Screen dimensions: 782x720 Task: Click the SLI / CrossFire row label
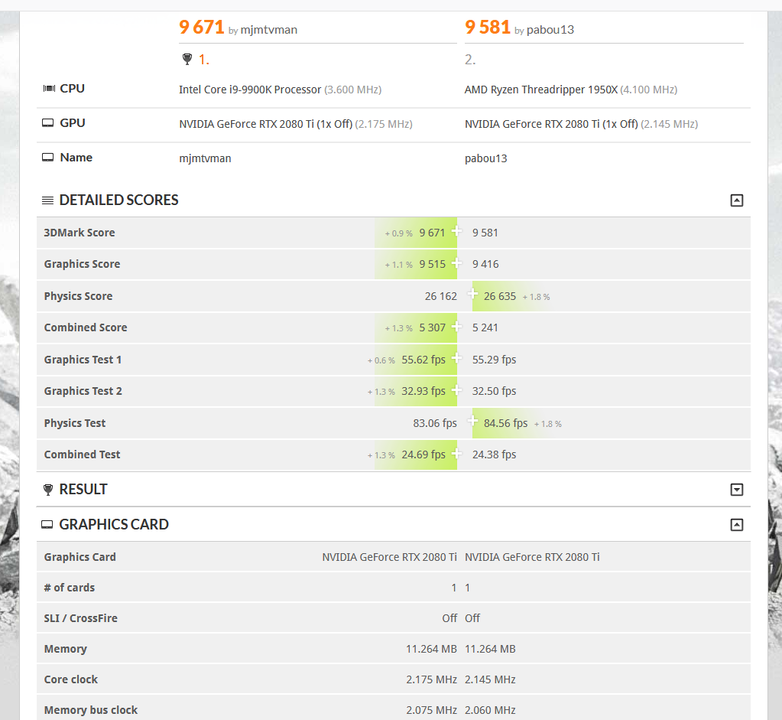pyautogui.click(x=81, y=618)
